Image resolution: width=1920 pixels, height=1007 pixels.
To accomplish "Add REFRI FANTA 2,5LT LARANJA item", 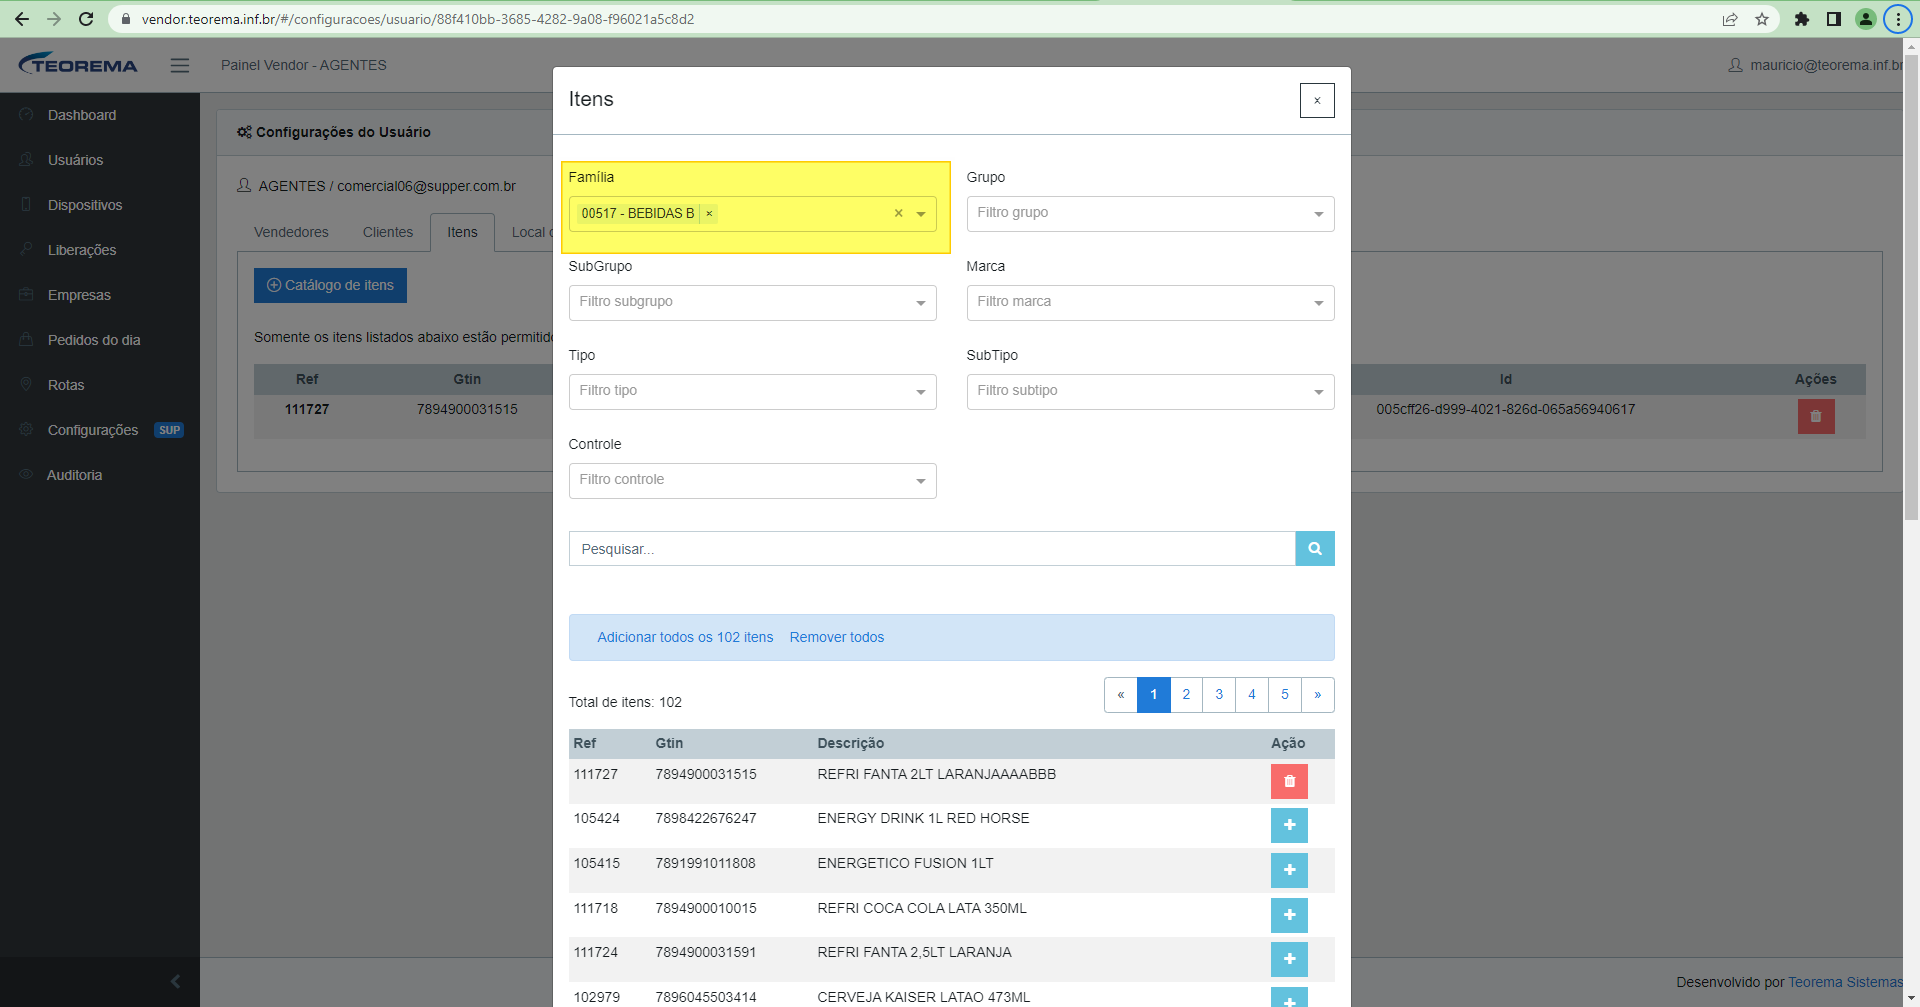I will coord(1289,959).
